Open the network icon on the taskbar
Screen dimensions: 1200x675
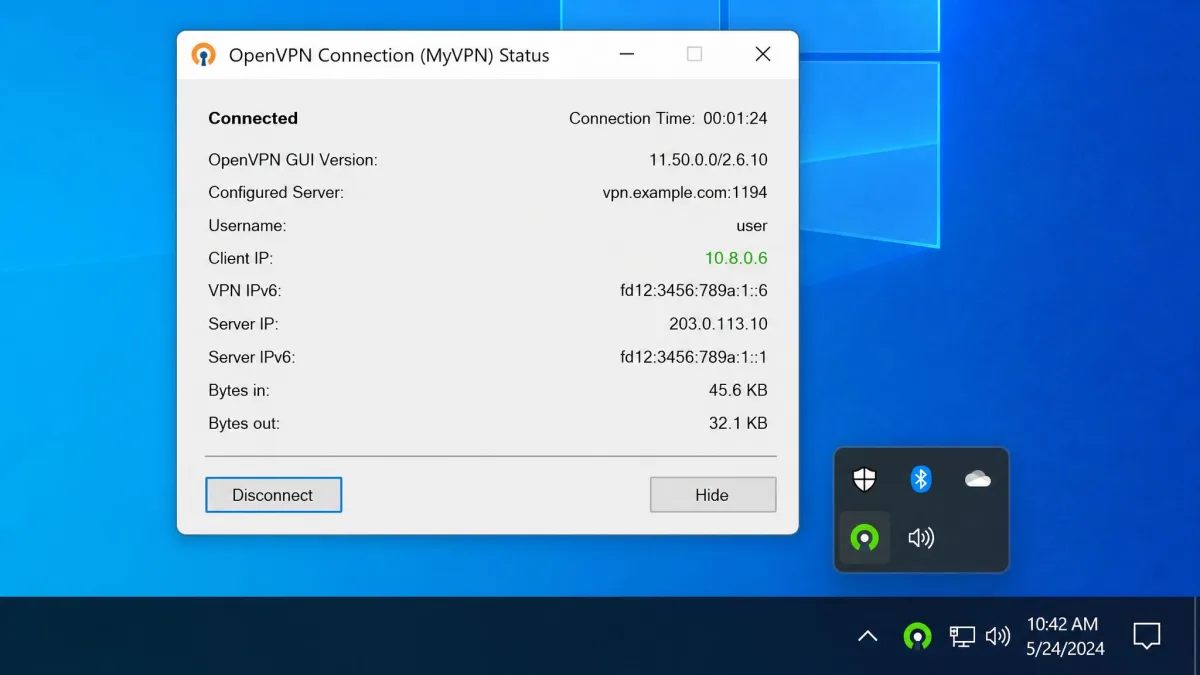click(962, 635)
